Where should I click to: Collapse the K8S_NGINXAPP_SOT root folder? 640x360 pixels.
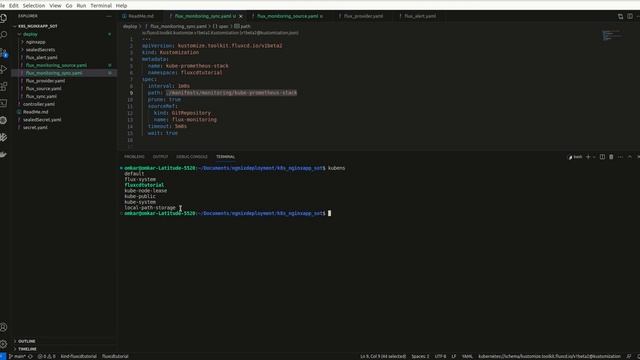point(38,26)
